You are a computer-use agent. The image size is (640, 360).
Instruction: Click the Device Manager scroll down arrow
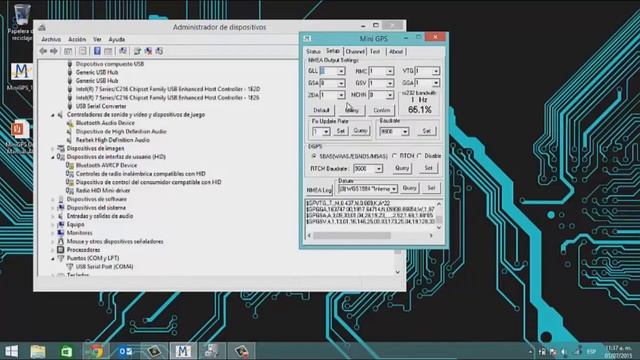click(398, 272)
